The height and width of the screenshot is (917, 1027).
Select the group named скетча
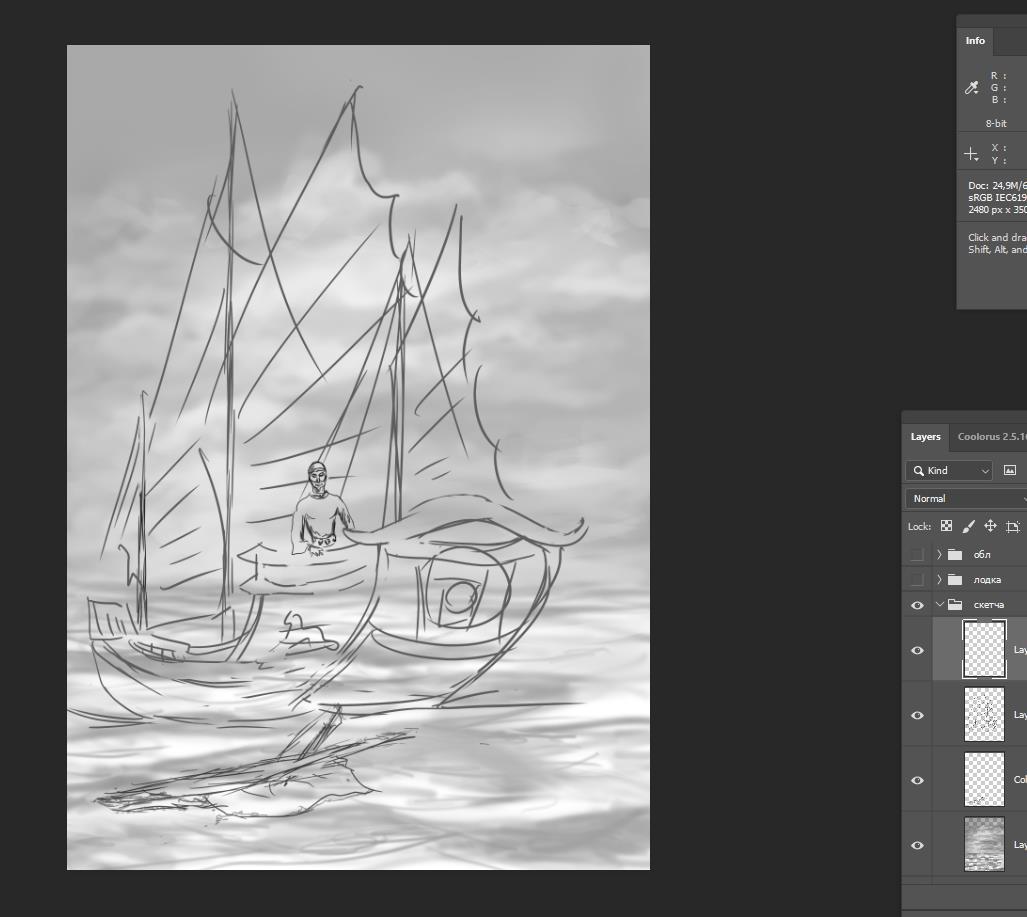(988, 605)
